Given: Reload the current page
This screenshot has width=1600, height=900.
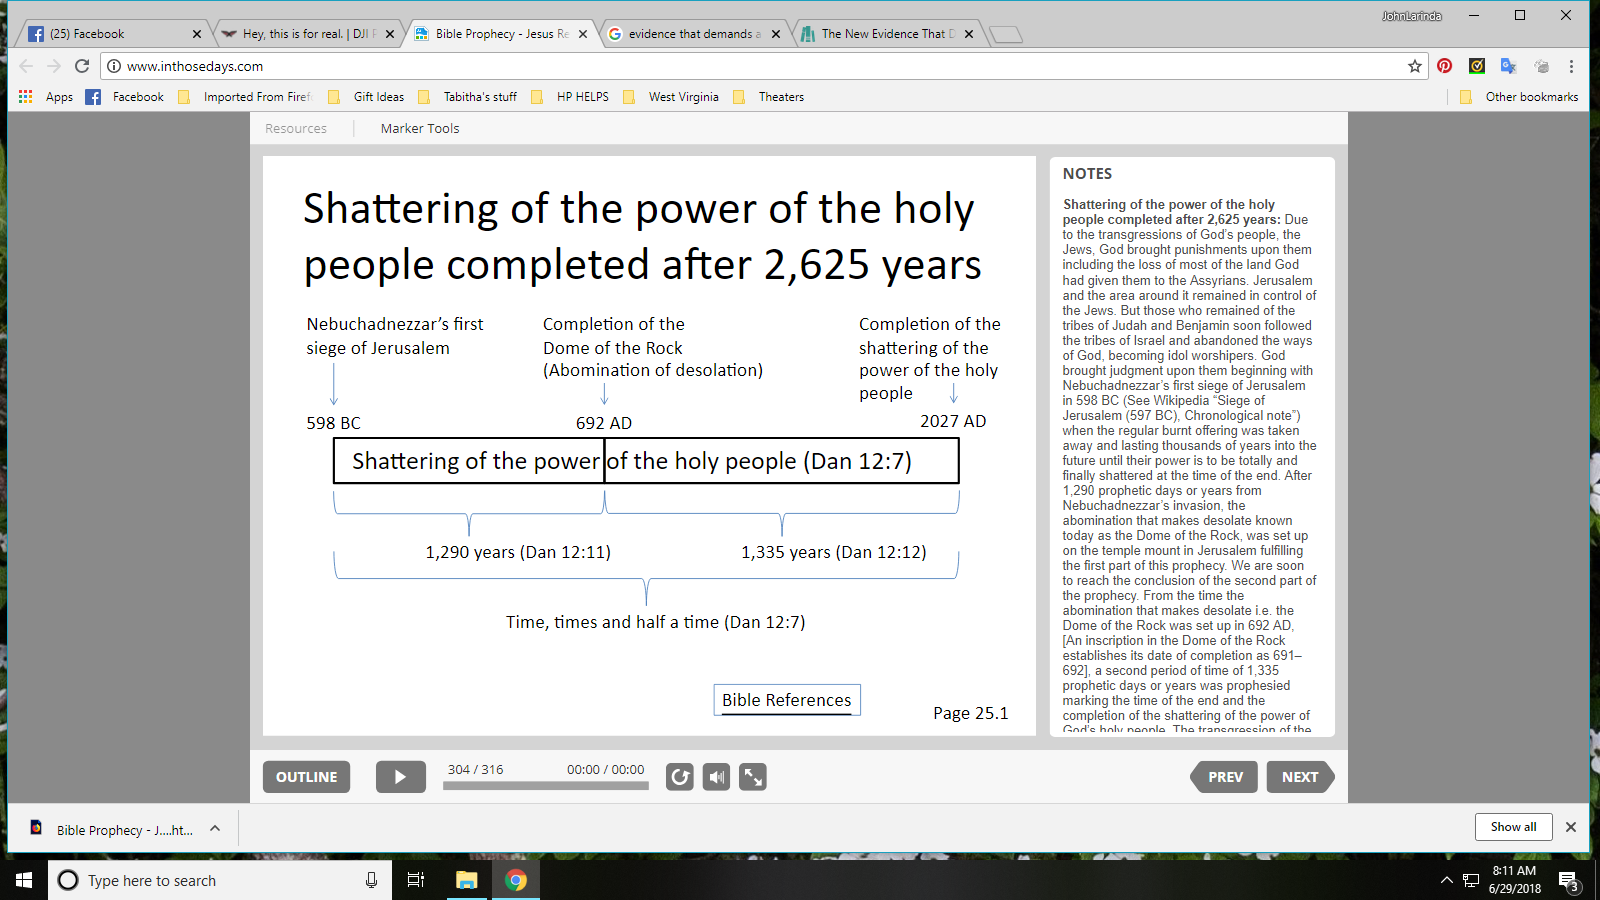Looking at the screenshot, I should tap(82, 66).
